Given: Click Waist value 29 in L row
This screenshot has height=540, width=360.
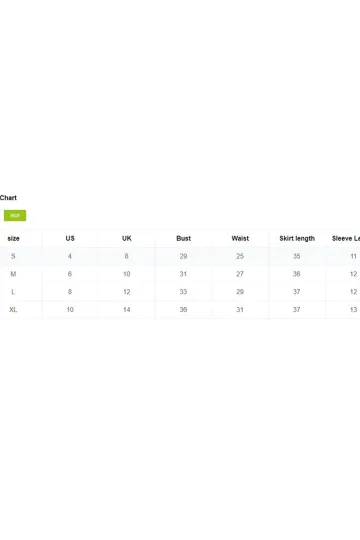Looking at the screenshot, I should [240, 292].
